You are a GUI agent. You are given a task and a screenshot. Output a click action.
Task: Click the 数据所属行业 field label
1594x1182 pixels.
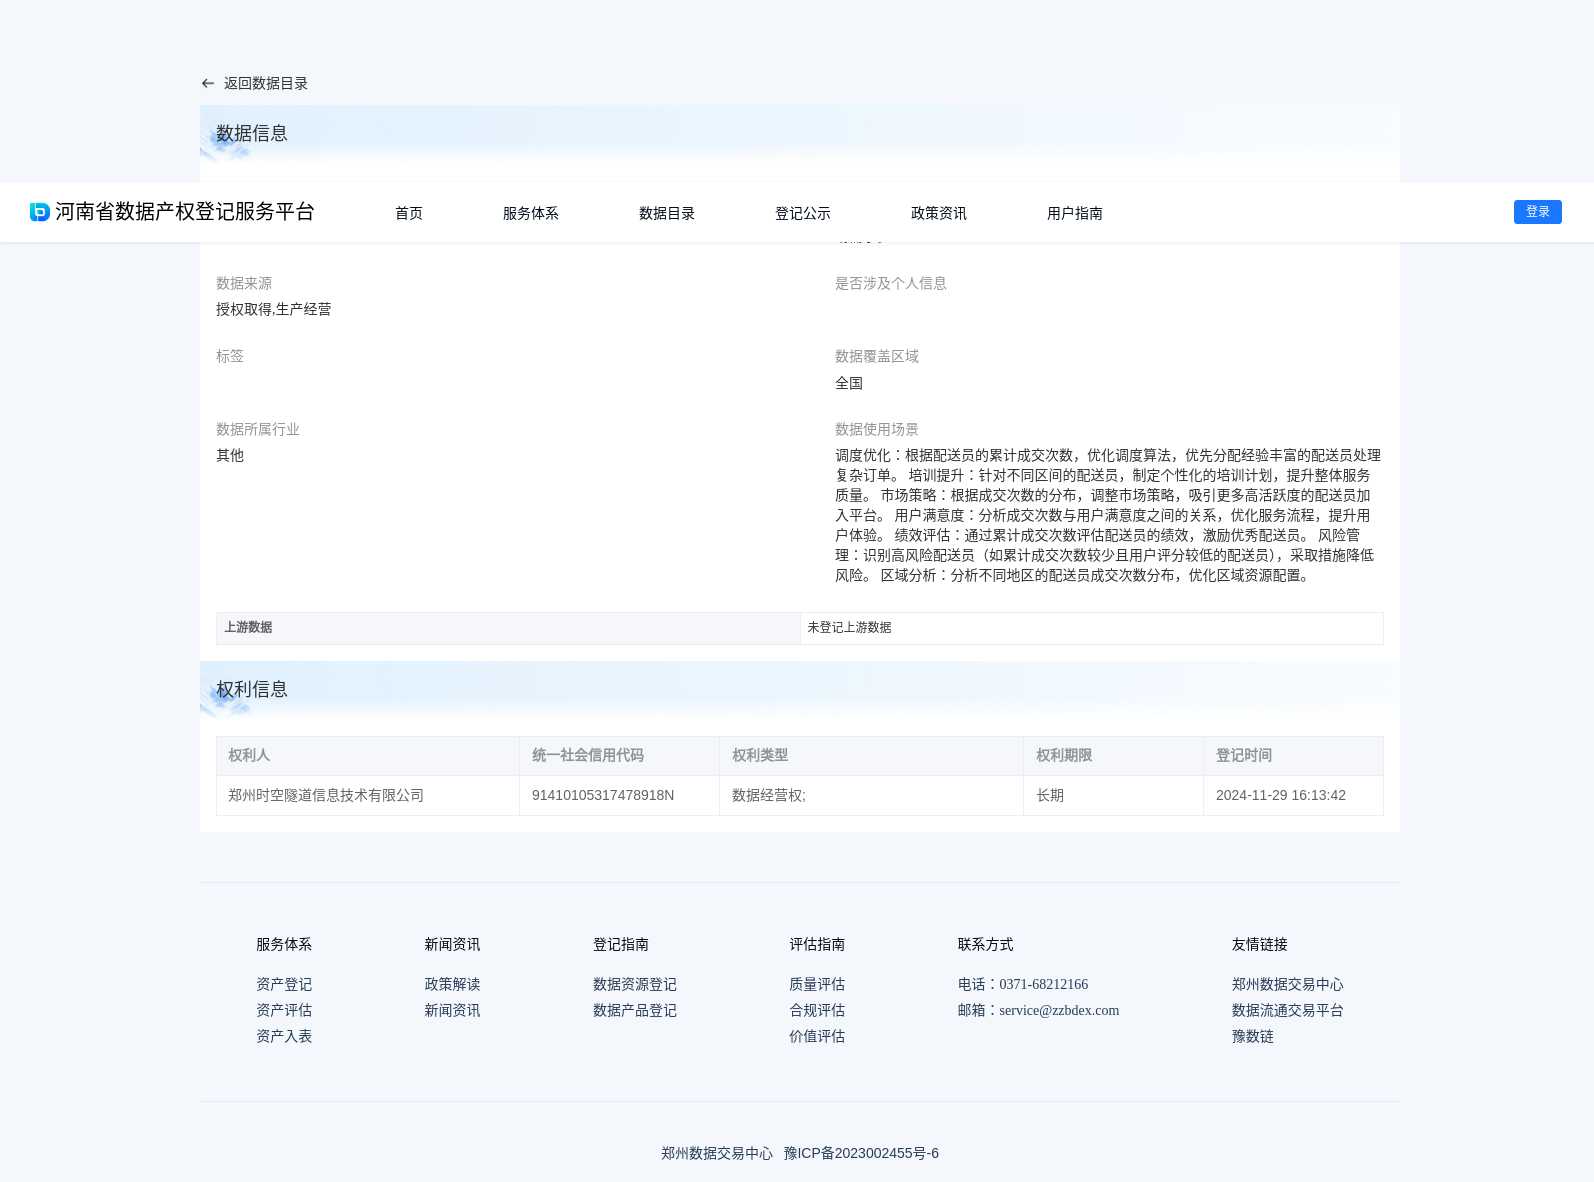258,430
